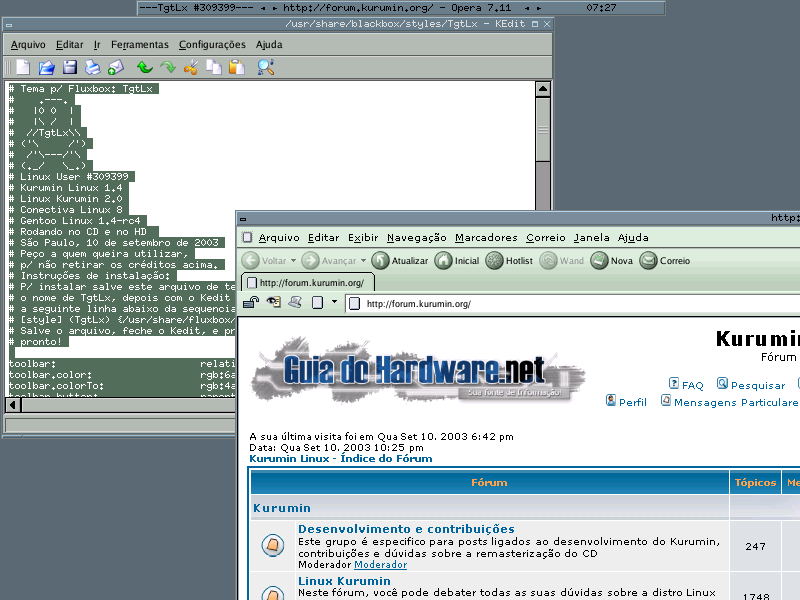Open a new page with Nova

(612, 261)
